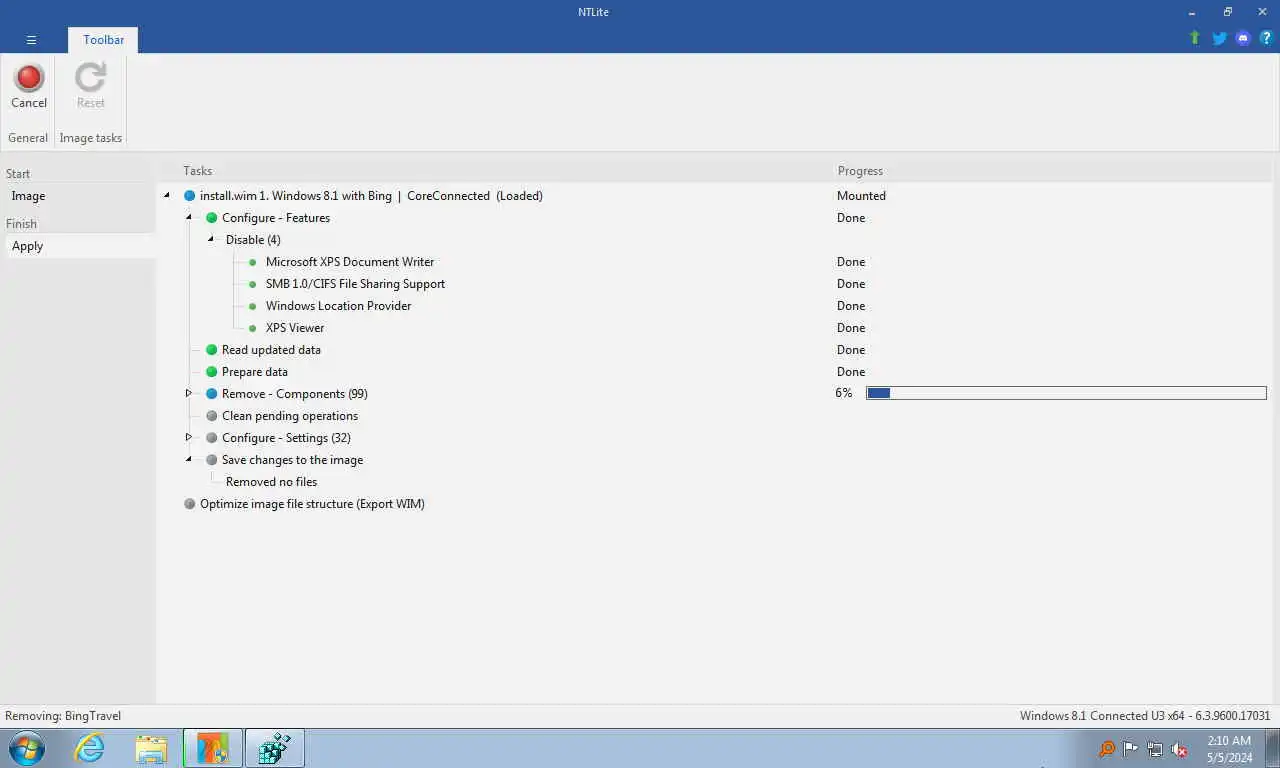The width and height of the screenshot is (1280, 768).
Task: Open the hamburger application menu
Action: click(31, 40)
